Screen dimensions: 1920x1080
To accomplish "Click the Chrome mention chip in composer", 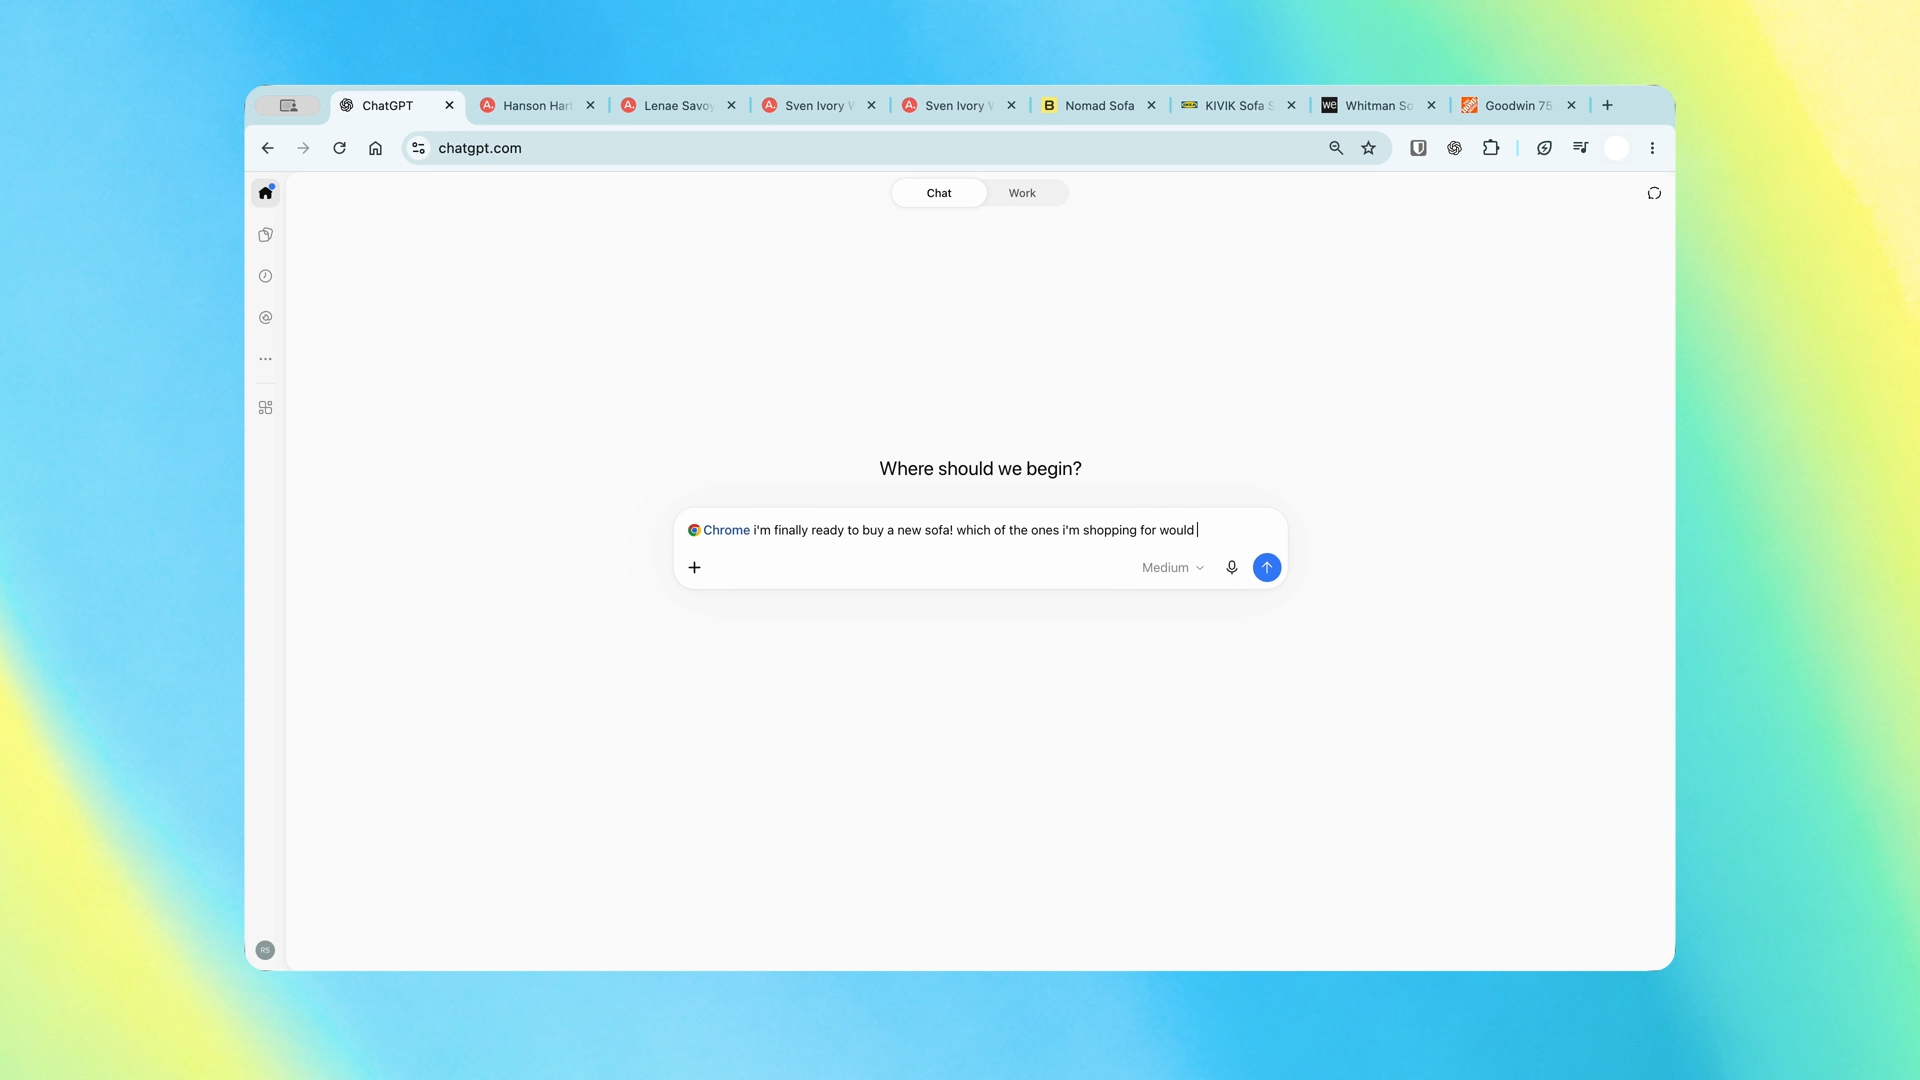I will click(718, 530).
